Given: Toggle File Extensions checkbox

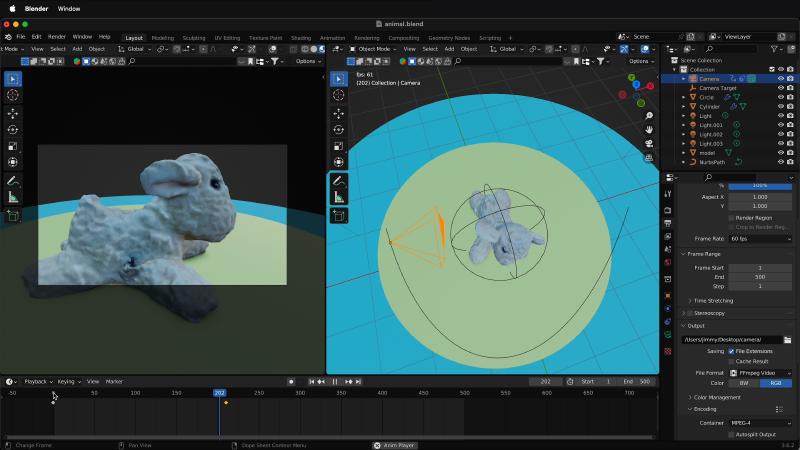Looking at the screenshot, I should [731, 351].
